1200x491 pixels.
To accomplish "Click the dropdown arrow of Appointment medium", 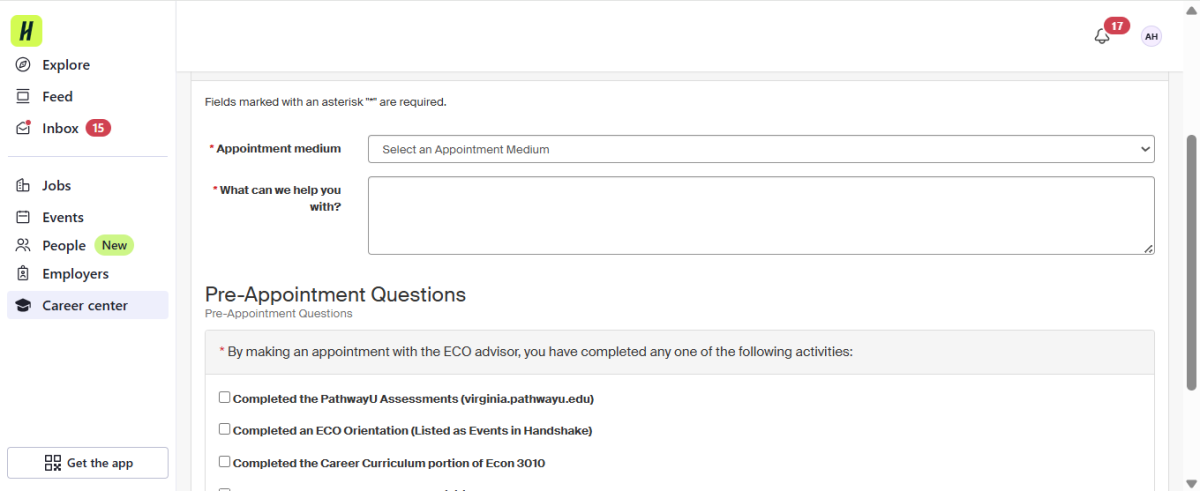I will [1145, 149].
